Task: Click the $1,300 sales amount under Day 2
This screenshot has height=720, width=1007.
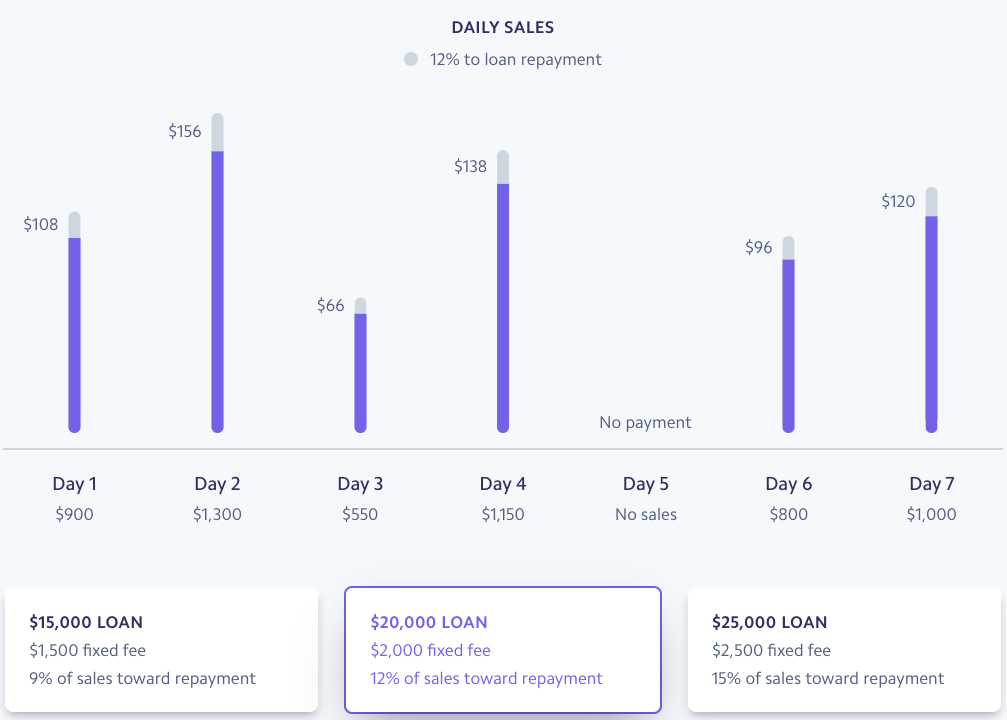Action: pyautogui.click(x=217, y=515)
